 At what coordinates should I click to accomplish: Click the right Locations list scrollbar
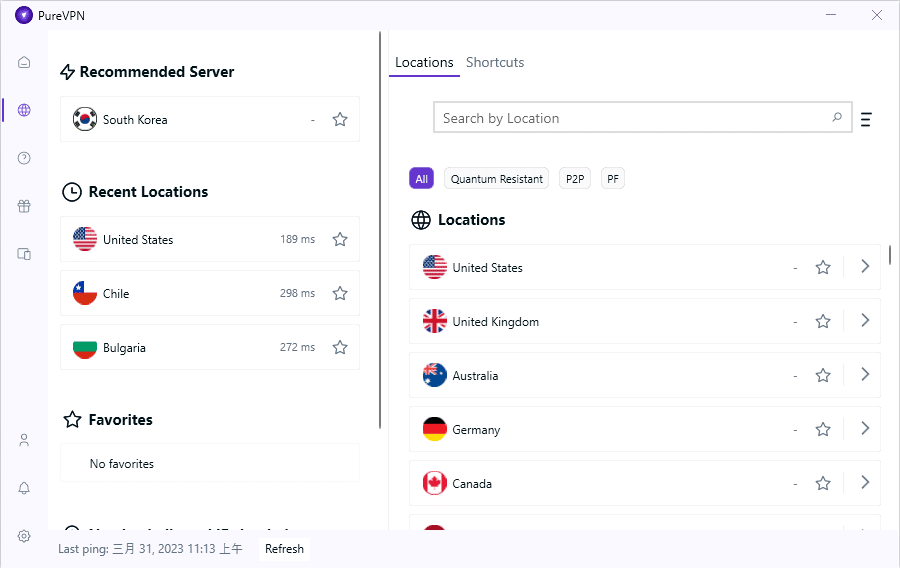(x=890, y=255)
